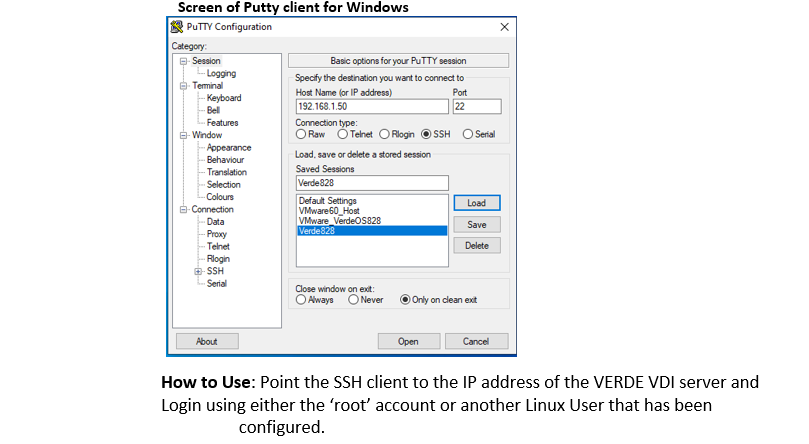The width and height of the screenshot is (809, 444).
Task: Open the Features category
Action: pyautogui.click(x=222, y=123)
